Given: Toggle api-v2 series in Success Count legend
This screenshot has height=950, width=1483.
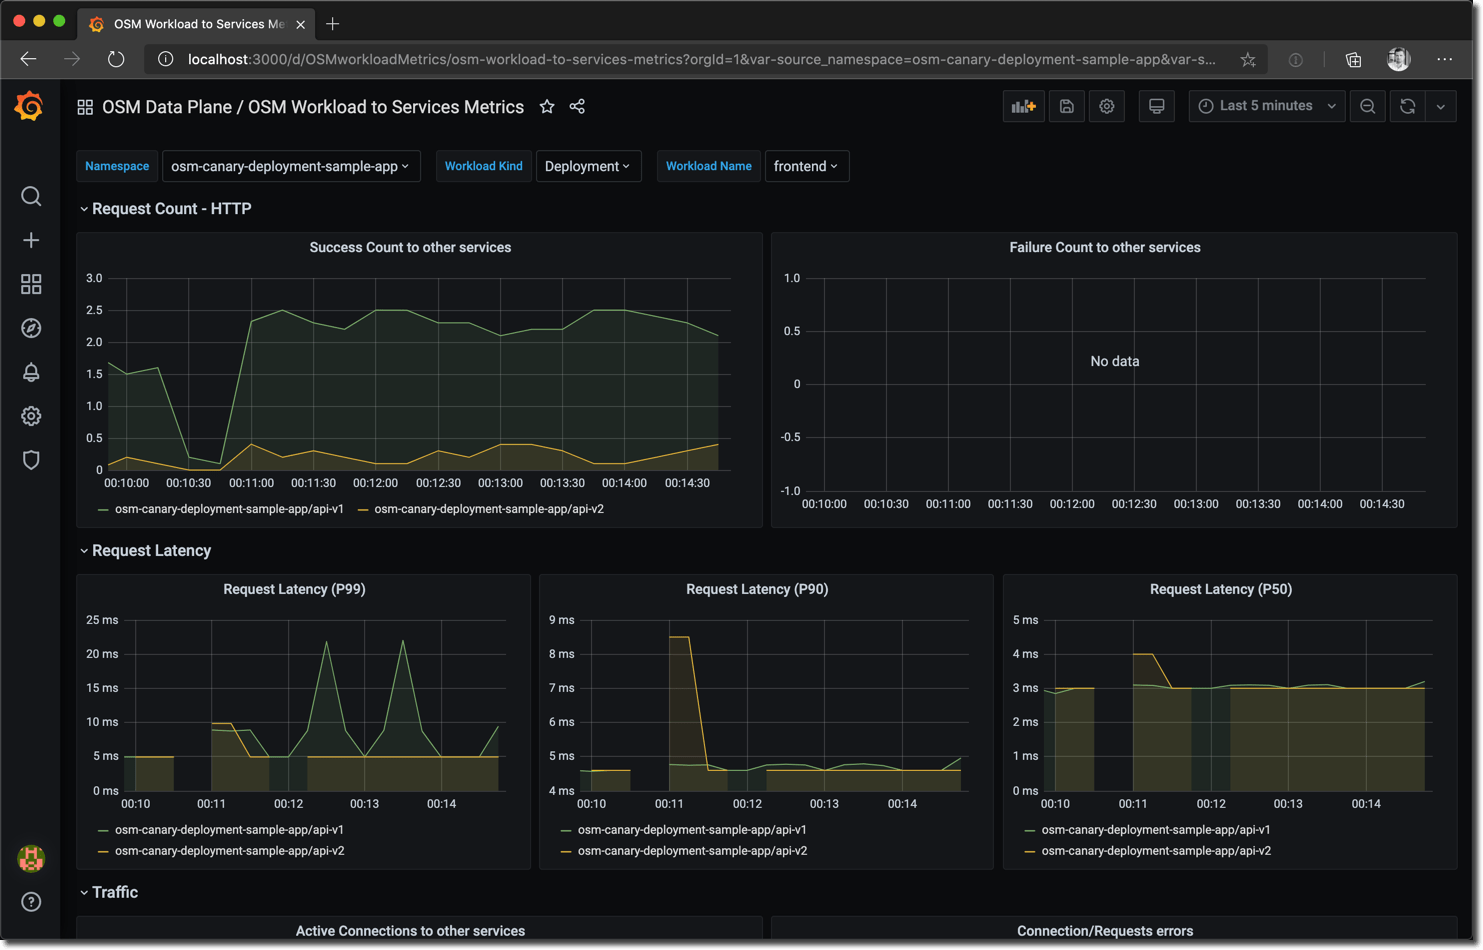Looking at the screenshot, I should tap(488, 509).
